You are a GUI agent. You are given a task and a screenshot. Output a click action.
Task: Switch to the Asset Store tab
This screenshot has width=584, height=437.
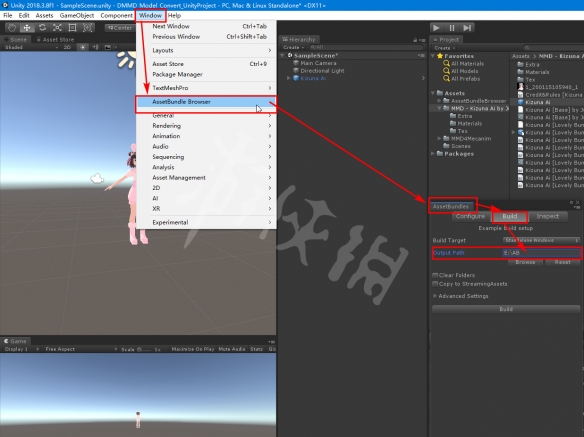tap(55, 39)
